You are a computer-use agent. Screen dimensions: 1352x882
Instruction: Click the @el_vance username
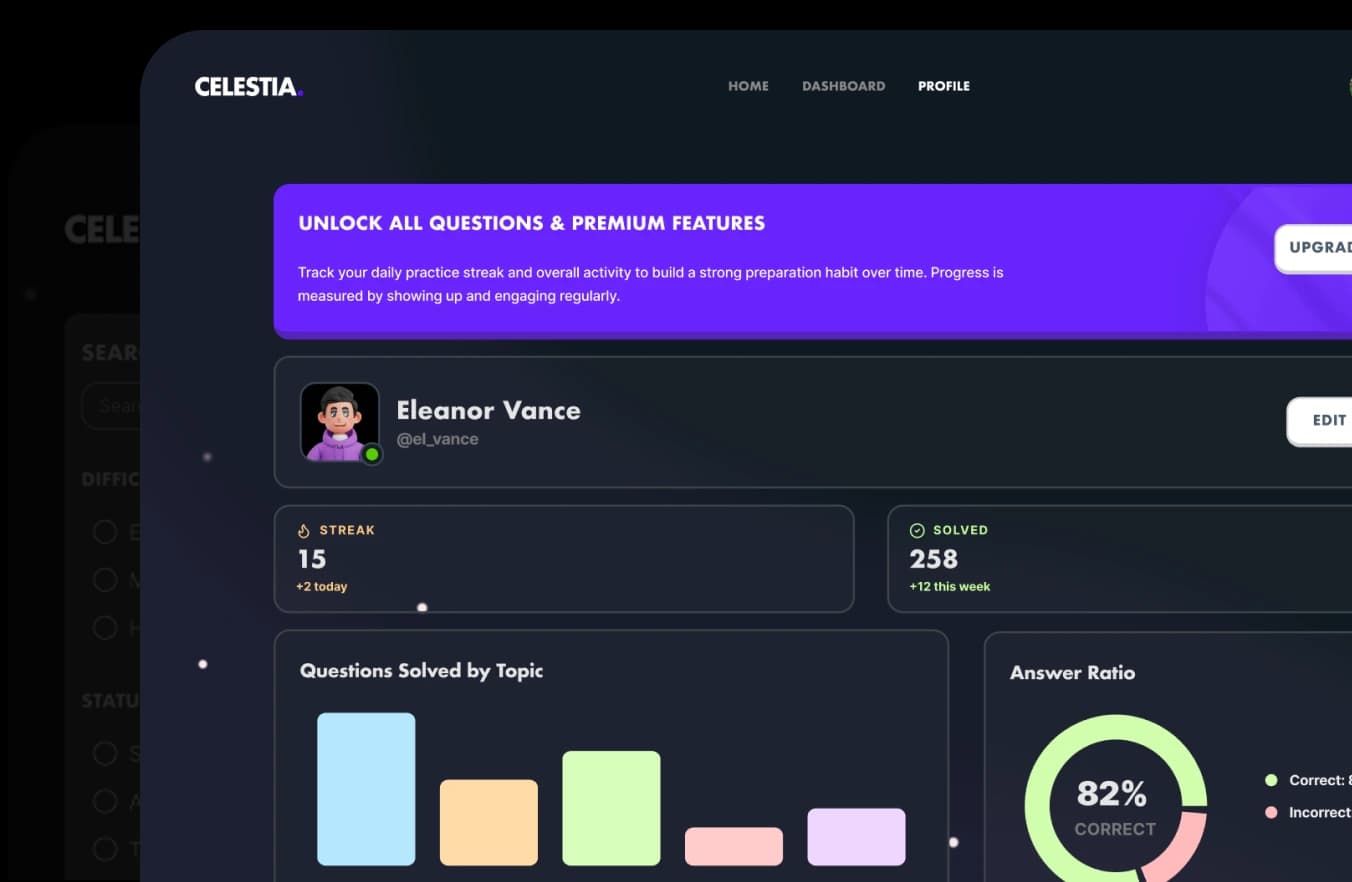(x=437, y=439)
